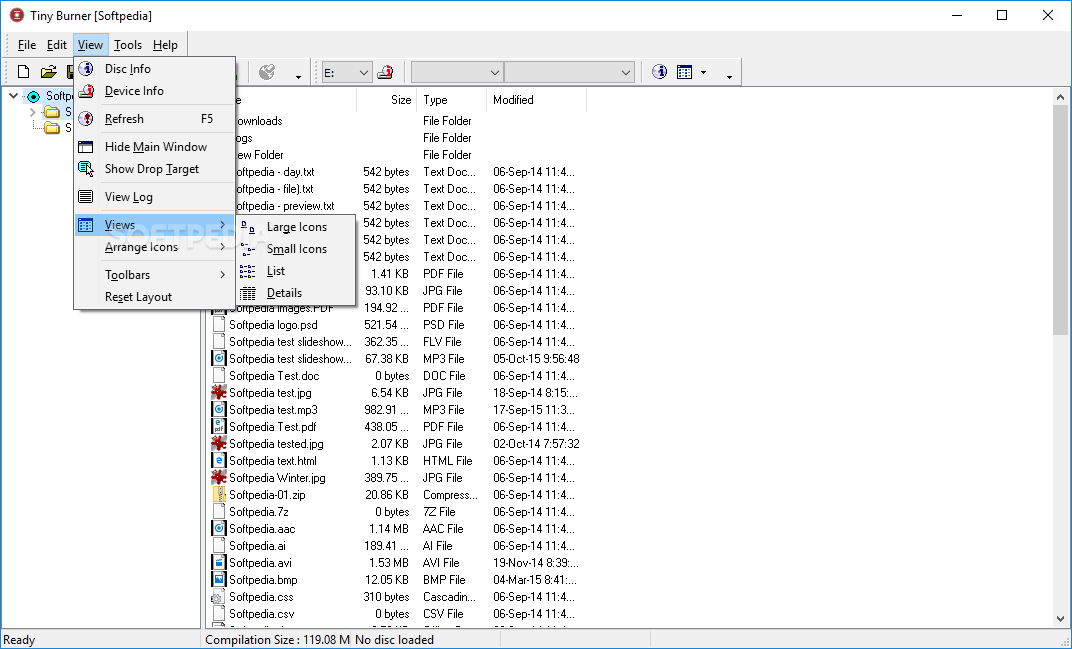Screen dimensions: 1072x649
Task: Open the first empty combo box after the drive selector
Action: [457, 72]
